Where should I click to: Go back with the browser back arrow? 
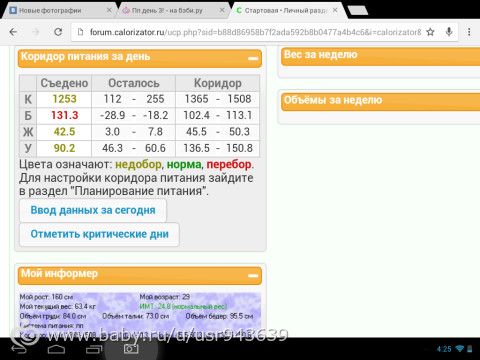point(13,32)
